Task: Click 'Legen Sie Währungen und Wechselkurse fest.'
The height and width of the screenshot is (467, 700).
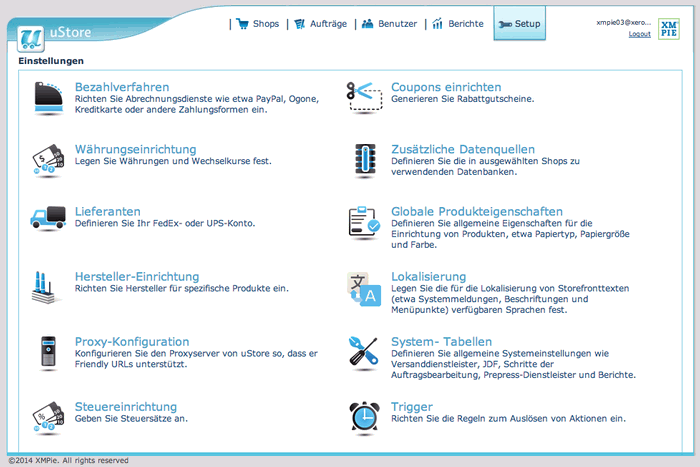Action: tap(173, 161)
